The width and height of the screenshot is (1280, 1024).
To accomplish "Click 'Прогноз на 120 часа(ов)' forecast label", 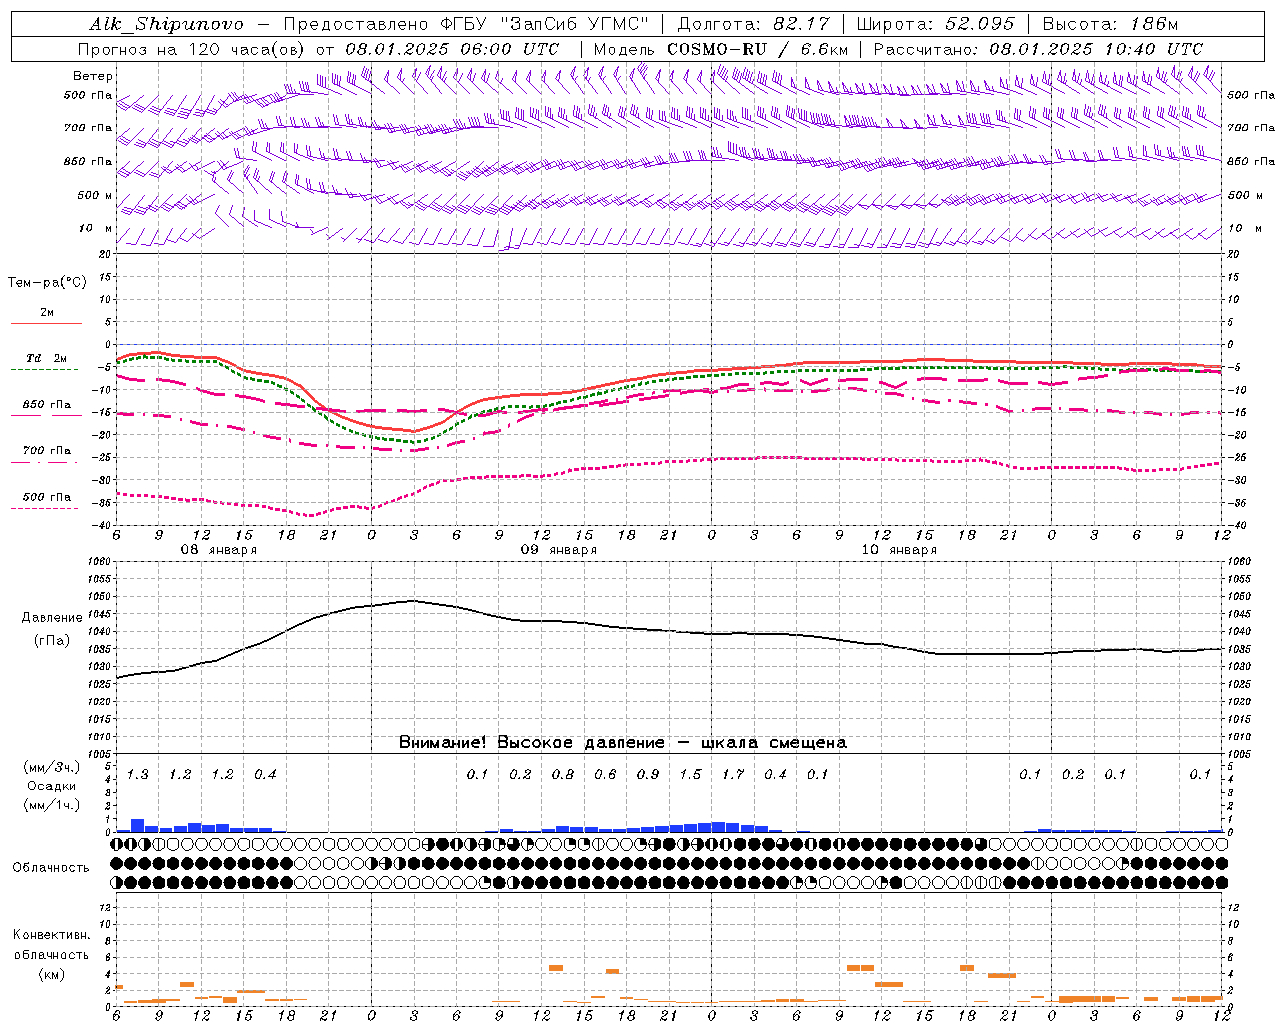I will 193,49.
